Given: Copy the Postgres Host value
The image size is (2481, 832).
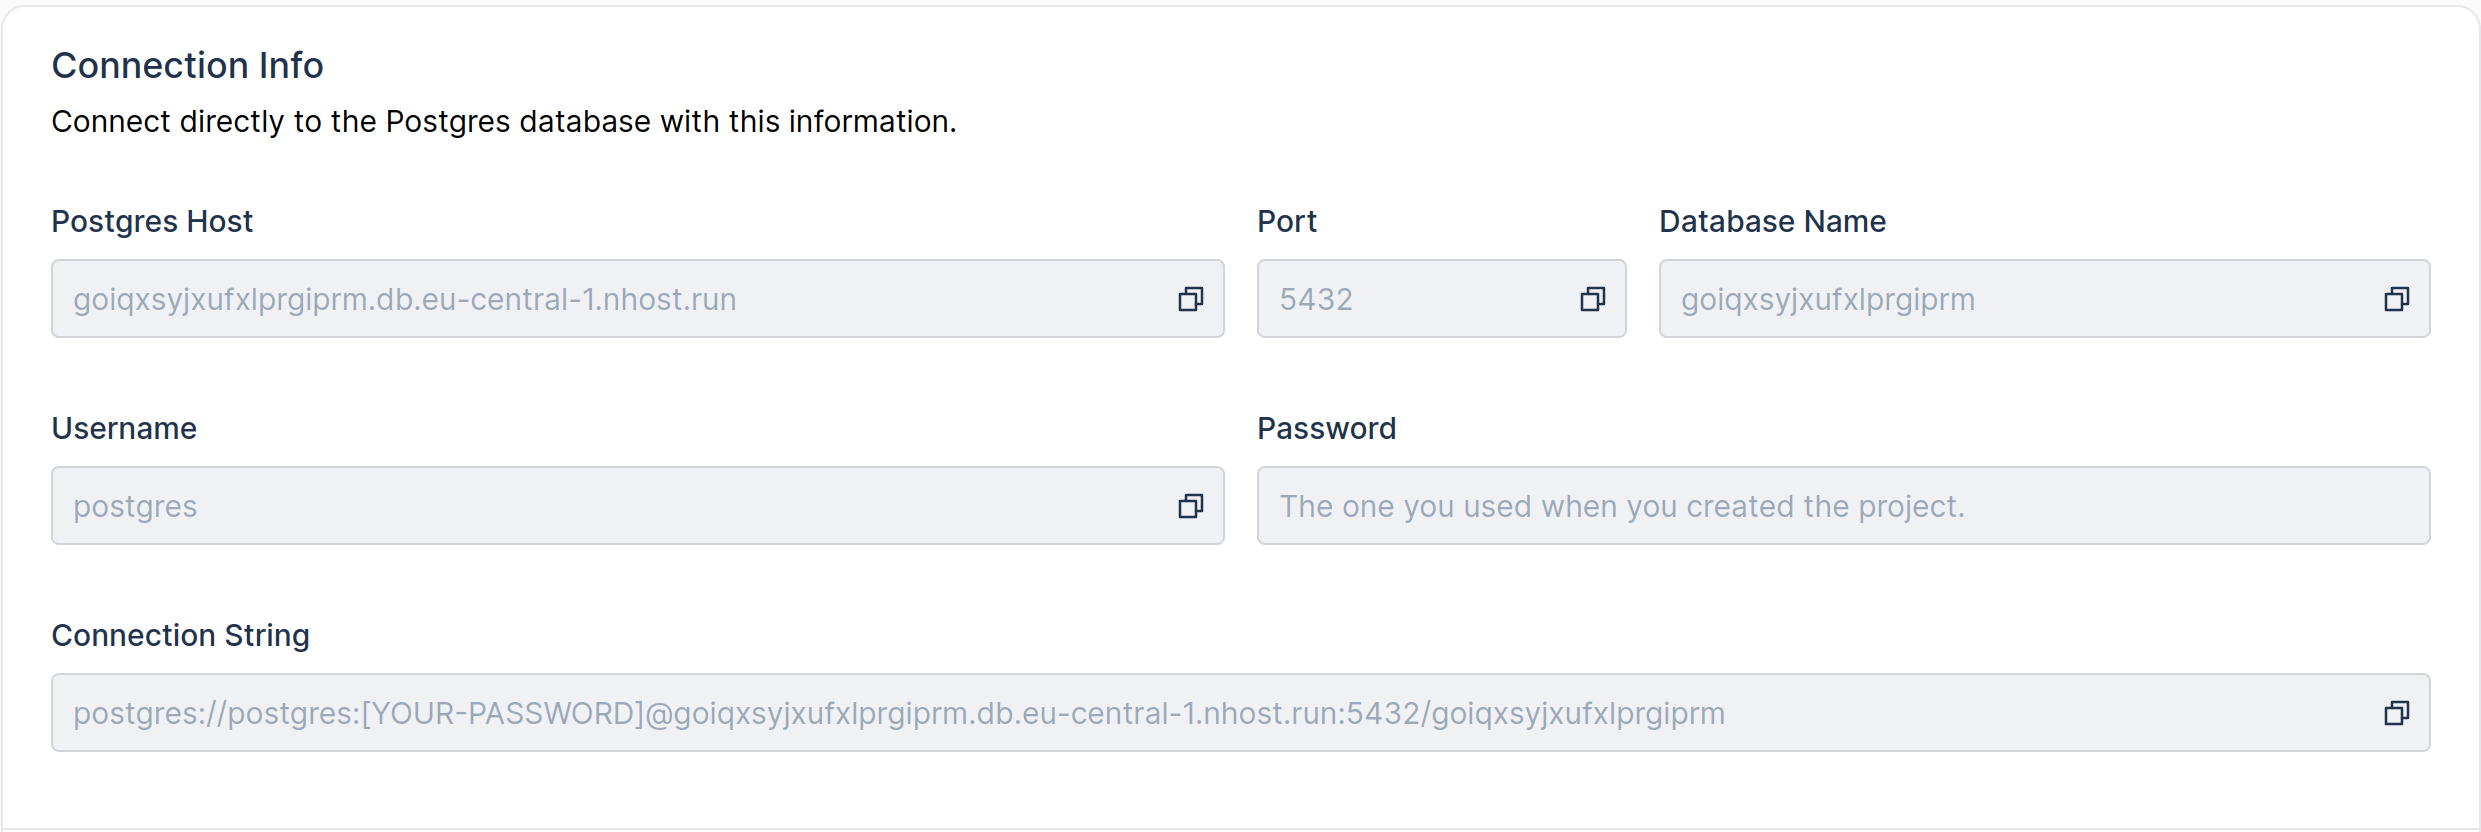Looking at the screenshot, I should click(1190, 299).
